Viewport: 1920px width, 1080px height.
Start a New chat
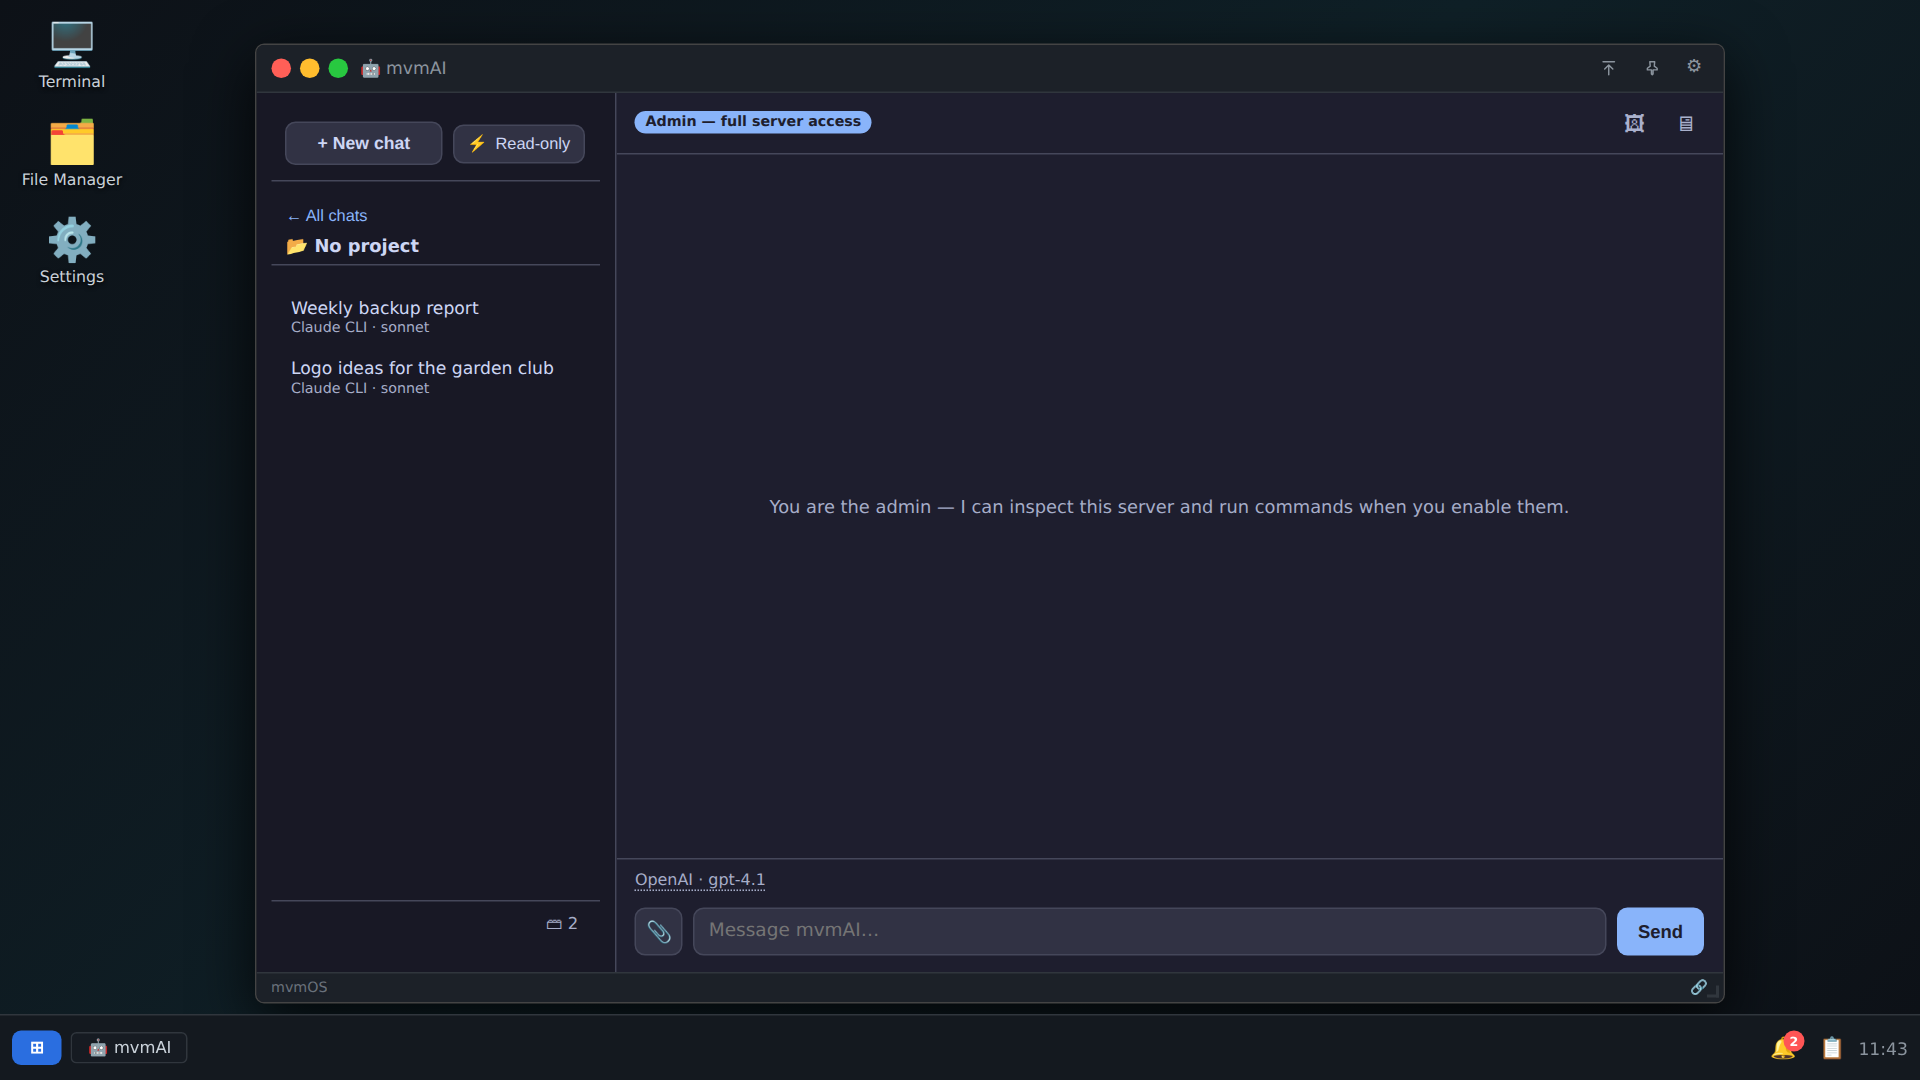coord(364,144)
